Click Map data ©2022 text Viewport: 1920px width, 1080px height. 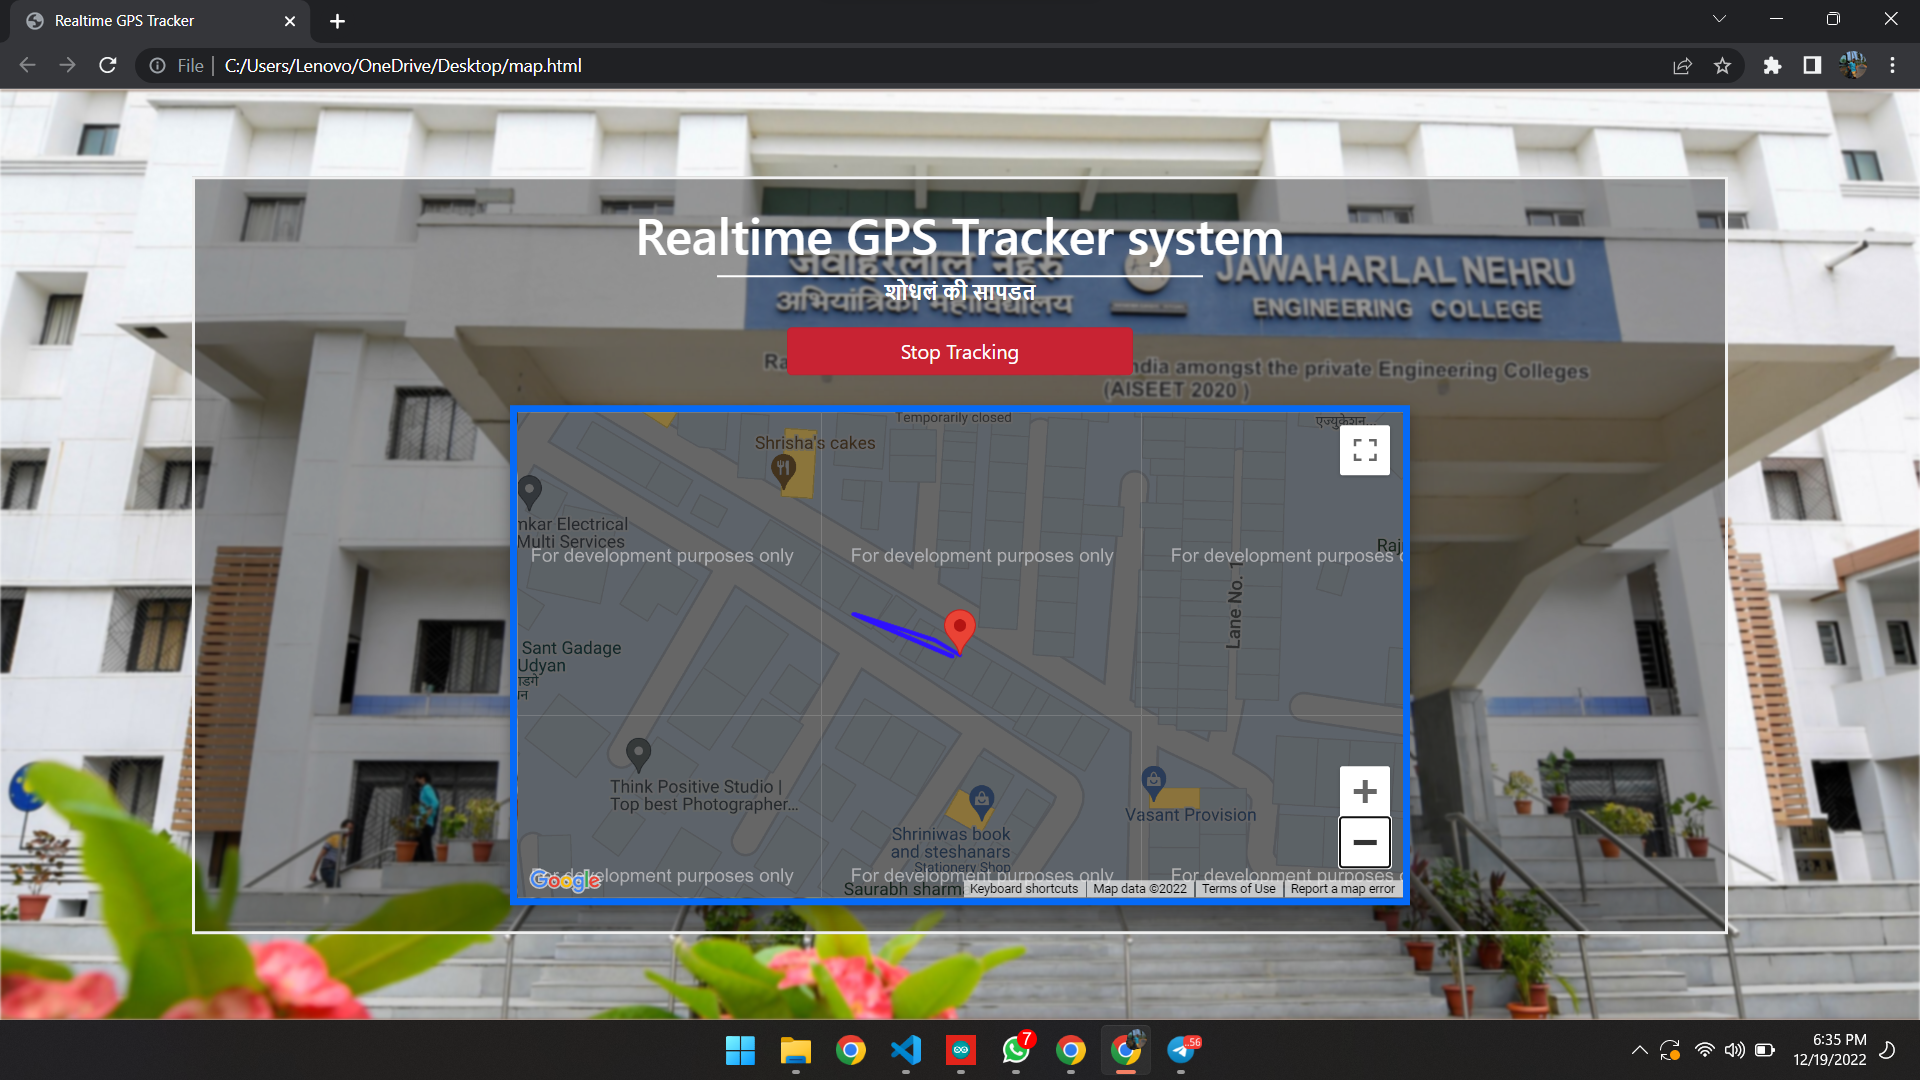tap(1140, 888)
